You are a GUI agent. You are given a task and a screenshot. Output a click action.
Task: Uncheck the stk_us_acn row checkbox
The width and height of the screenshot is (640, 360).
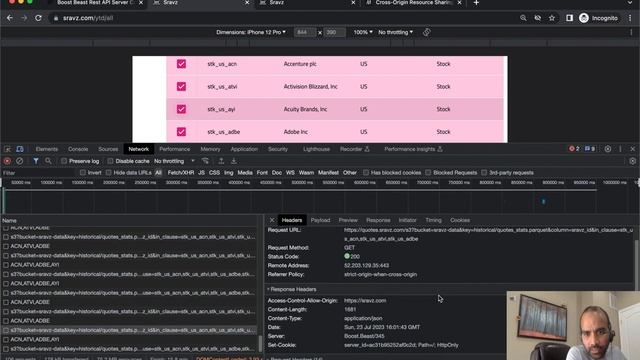coord(181,64)
